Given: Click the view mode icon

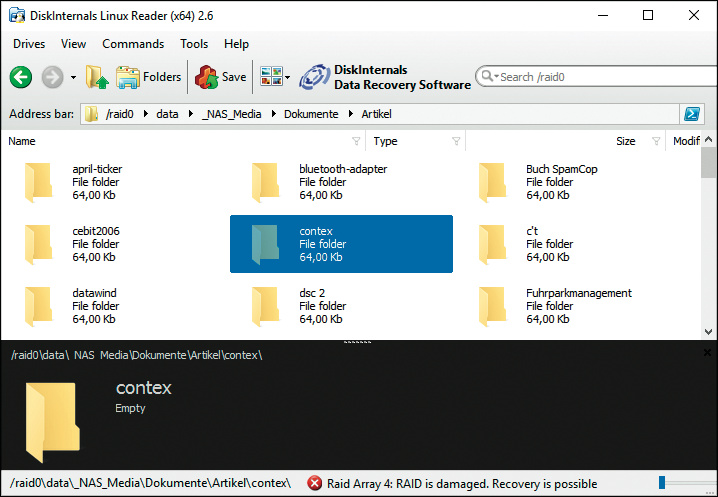Looking at the screenshot, I should [x=269, y=77].
